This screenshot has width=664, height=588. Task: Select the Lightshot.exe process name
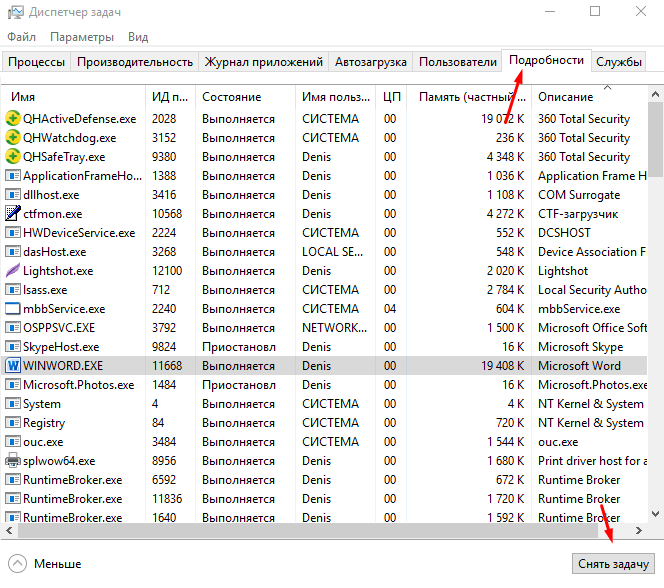(58, 271)
